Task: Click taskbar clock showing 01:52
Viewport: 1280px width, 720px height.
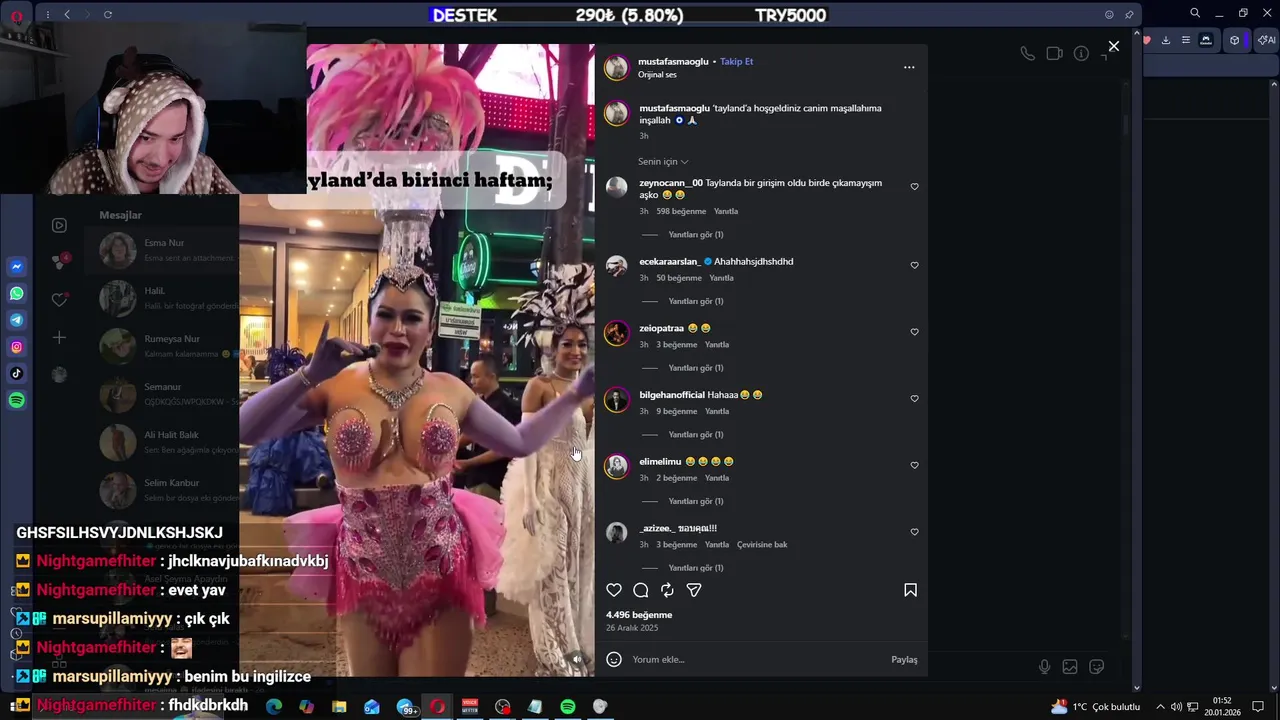Action: (1222, 706)
